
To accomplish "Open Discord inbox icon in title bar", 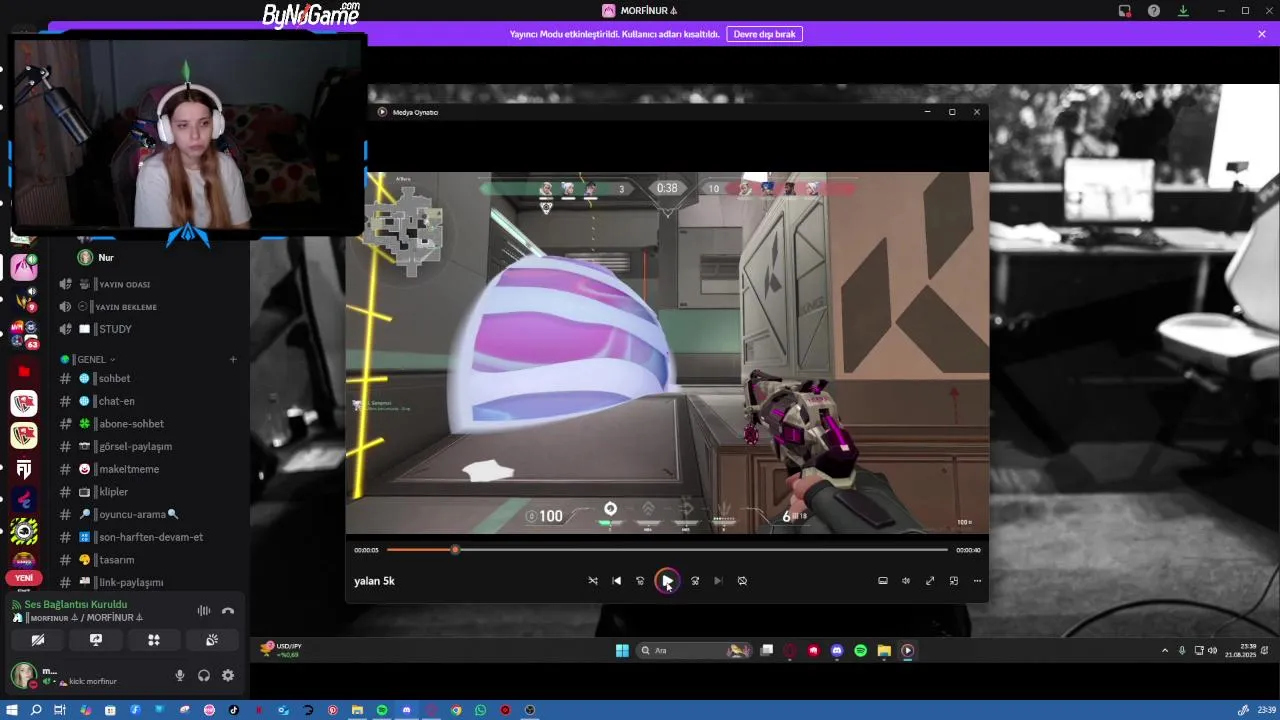I will pos(1125,11).
